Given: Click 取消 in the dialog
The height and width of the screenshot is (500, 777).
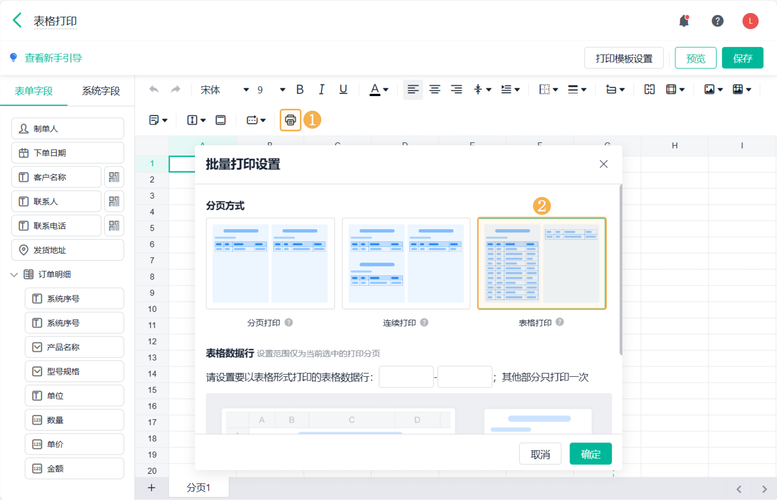Looking at the screenshot, I should pyautogui.click(x=540, y=454).
